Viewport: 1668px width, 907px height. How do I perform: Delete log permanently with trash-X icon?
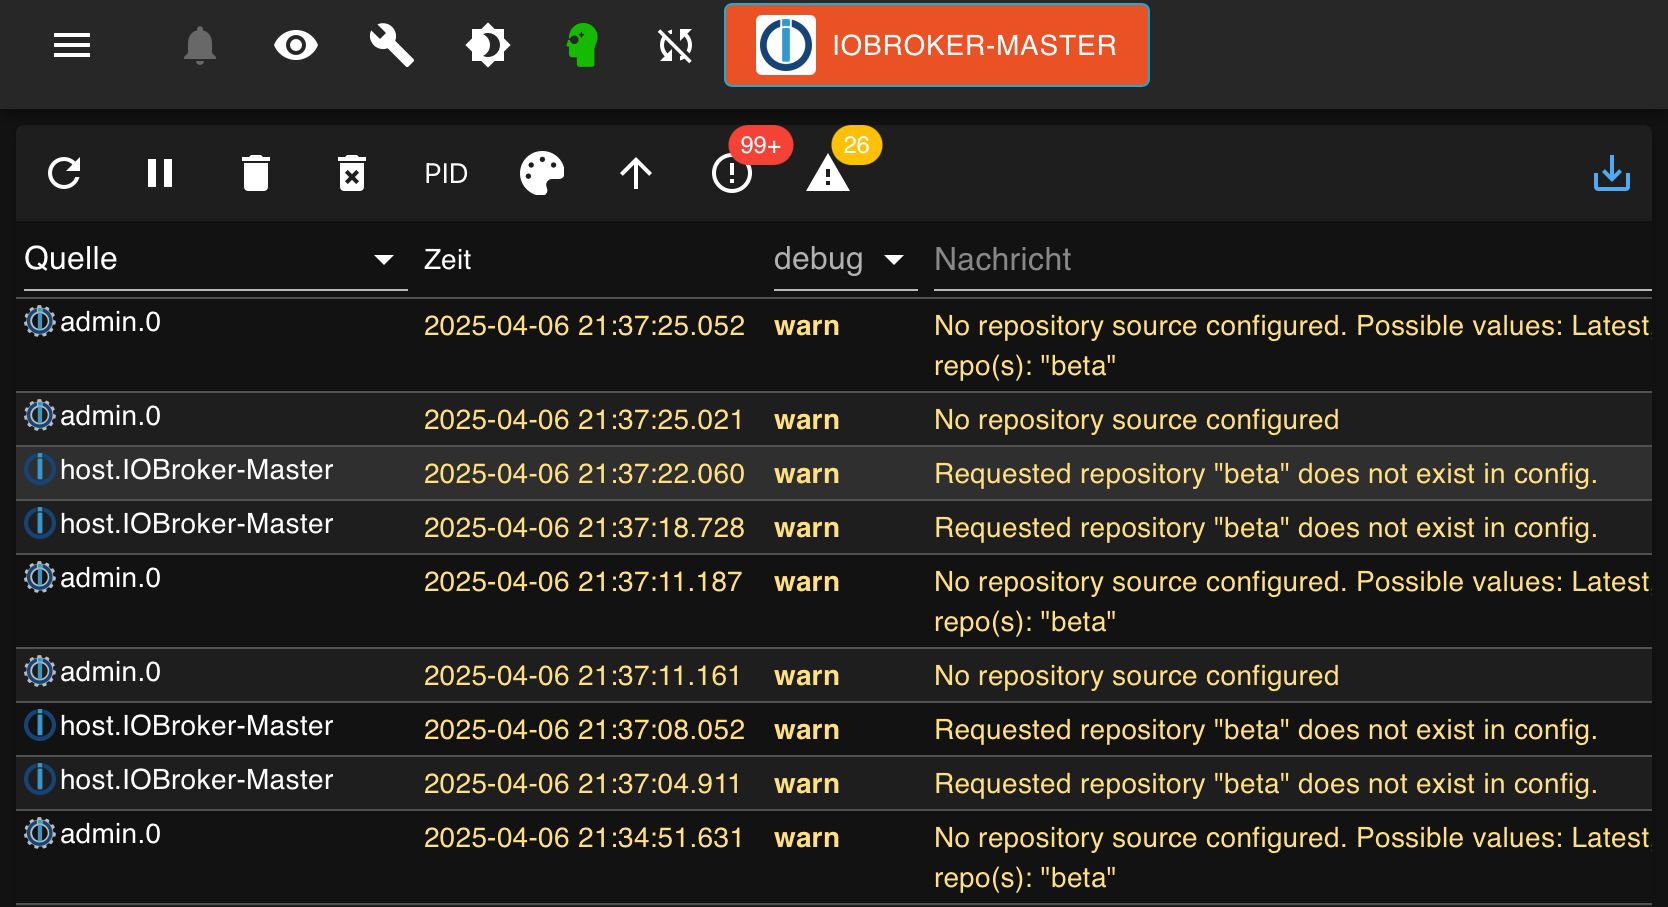(352, 173)
